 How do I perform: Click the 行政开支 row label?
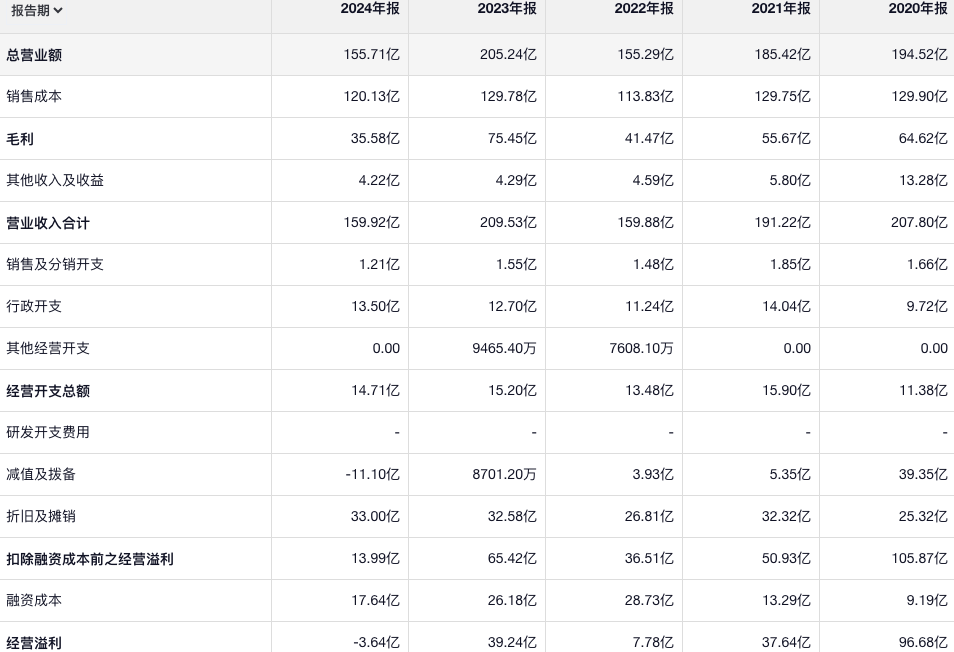click(34, 307)
